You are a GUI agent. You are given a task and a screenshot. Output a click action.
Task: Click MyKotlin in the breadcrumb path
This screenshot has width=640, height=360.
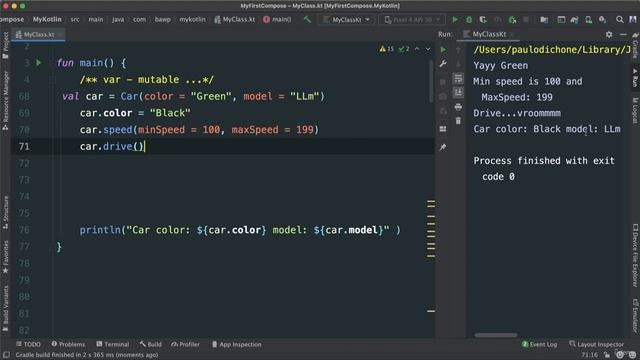[x=47, y=19]
